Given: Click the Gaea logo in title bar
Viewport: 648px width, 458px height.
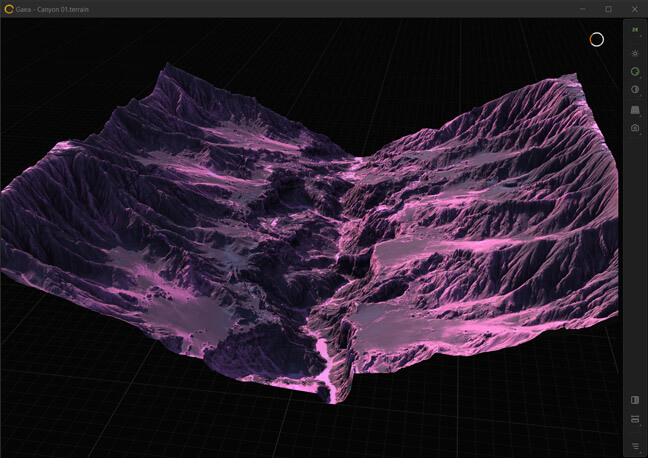Looking at the screenshot, I should point(8,9).
